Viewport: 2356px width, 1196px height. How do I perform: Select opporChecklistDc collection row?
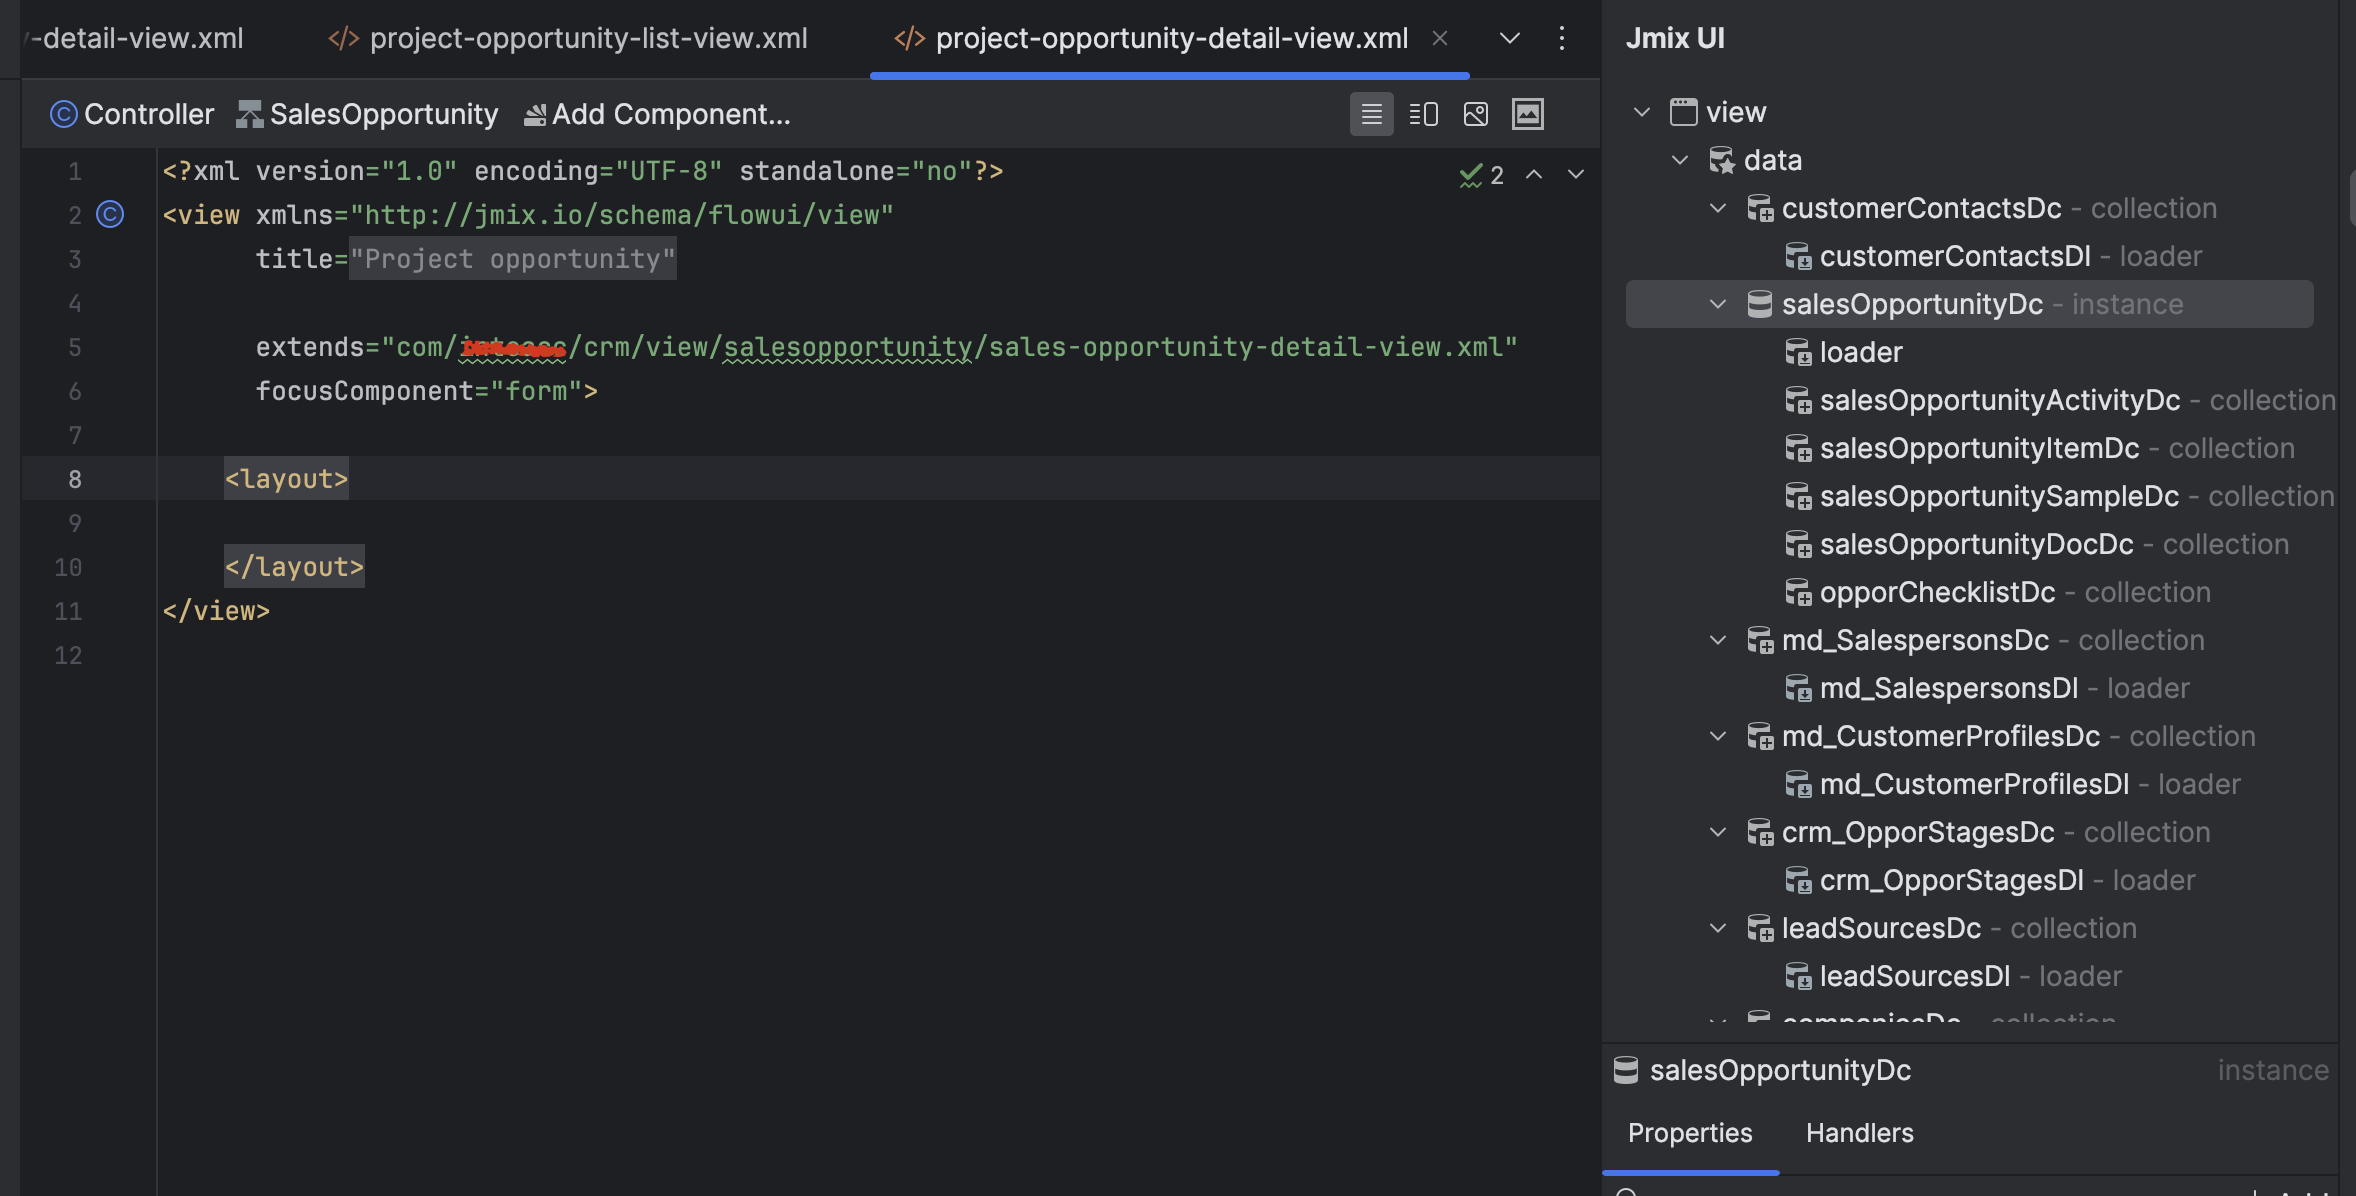pyautogui.click(x=1970, y=592)
